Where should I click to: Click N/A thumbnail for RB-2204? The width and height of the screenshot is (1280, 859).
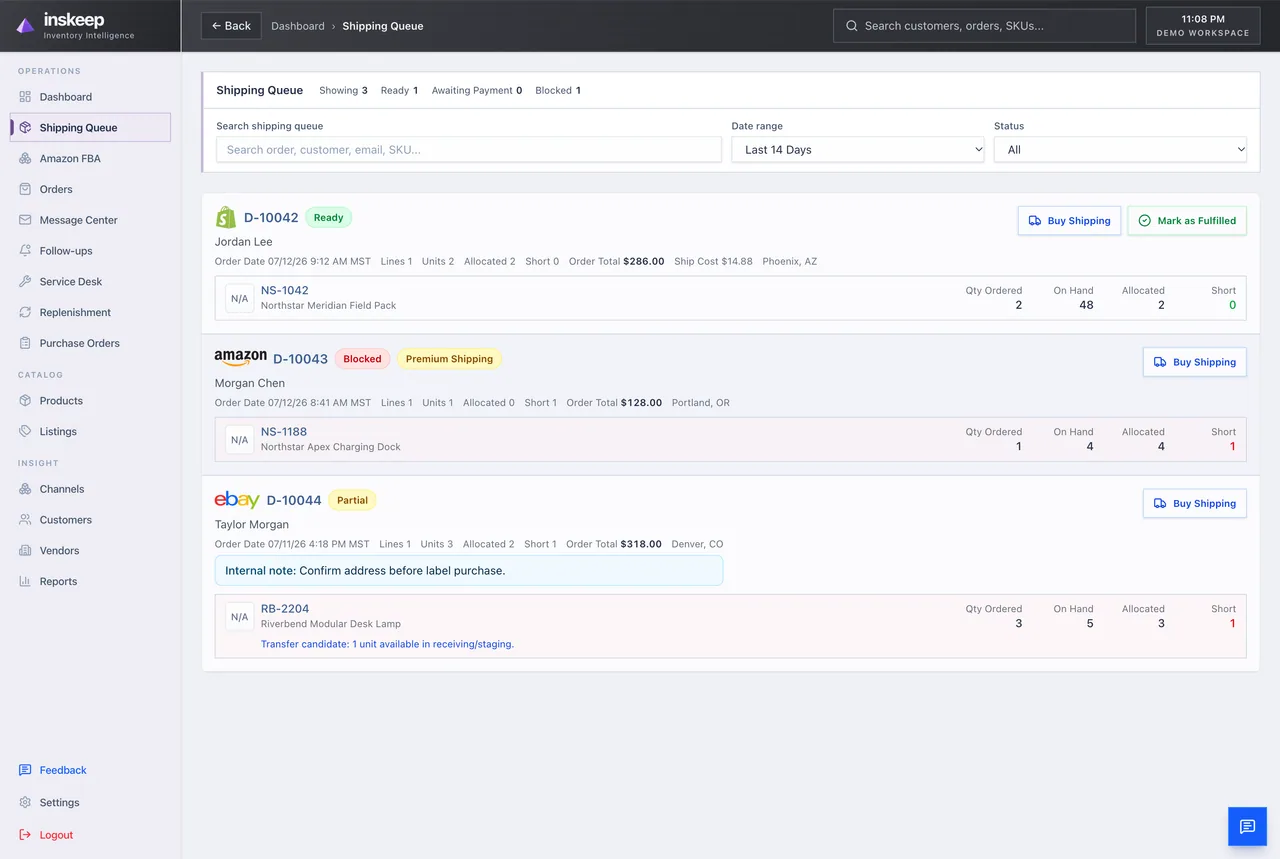[x=239, y=617]
